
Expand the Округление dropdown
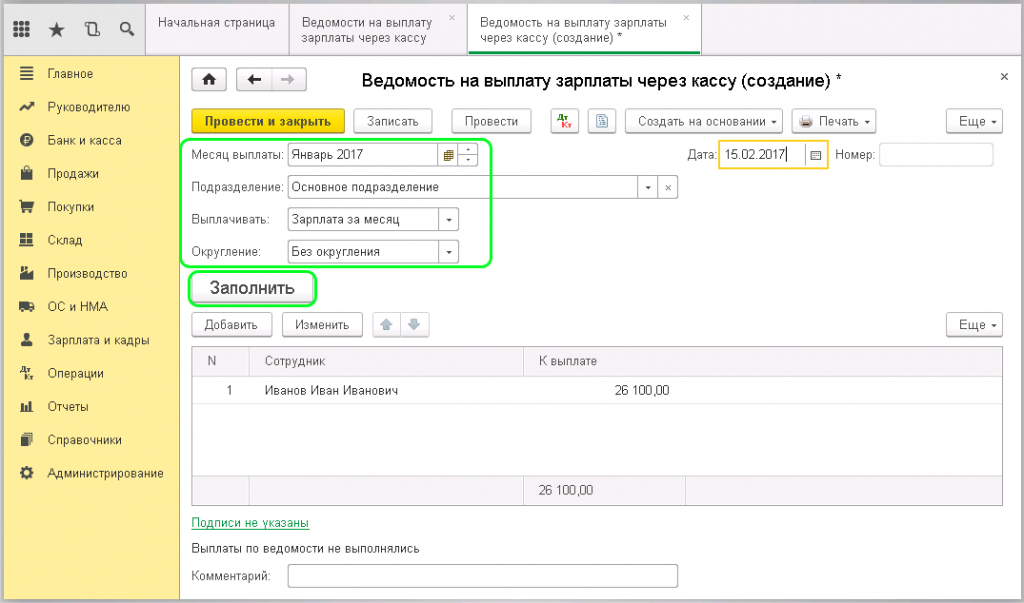pos(449,252)
